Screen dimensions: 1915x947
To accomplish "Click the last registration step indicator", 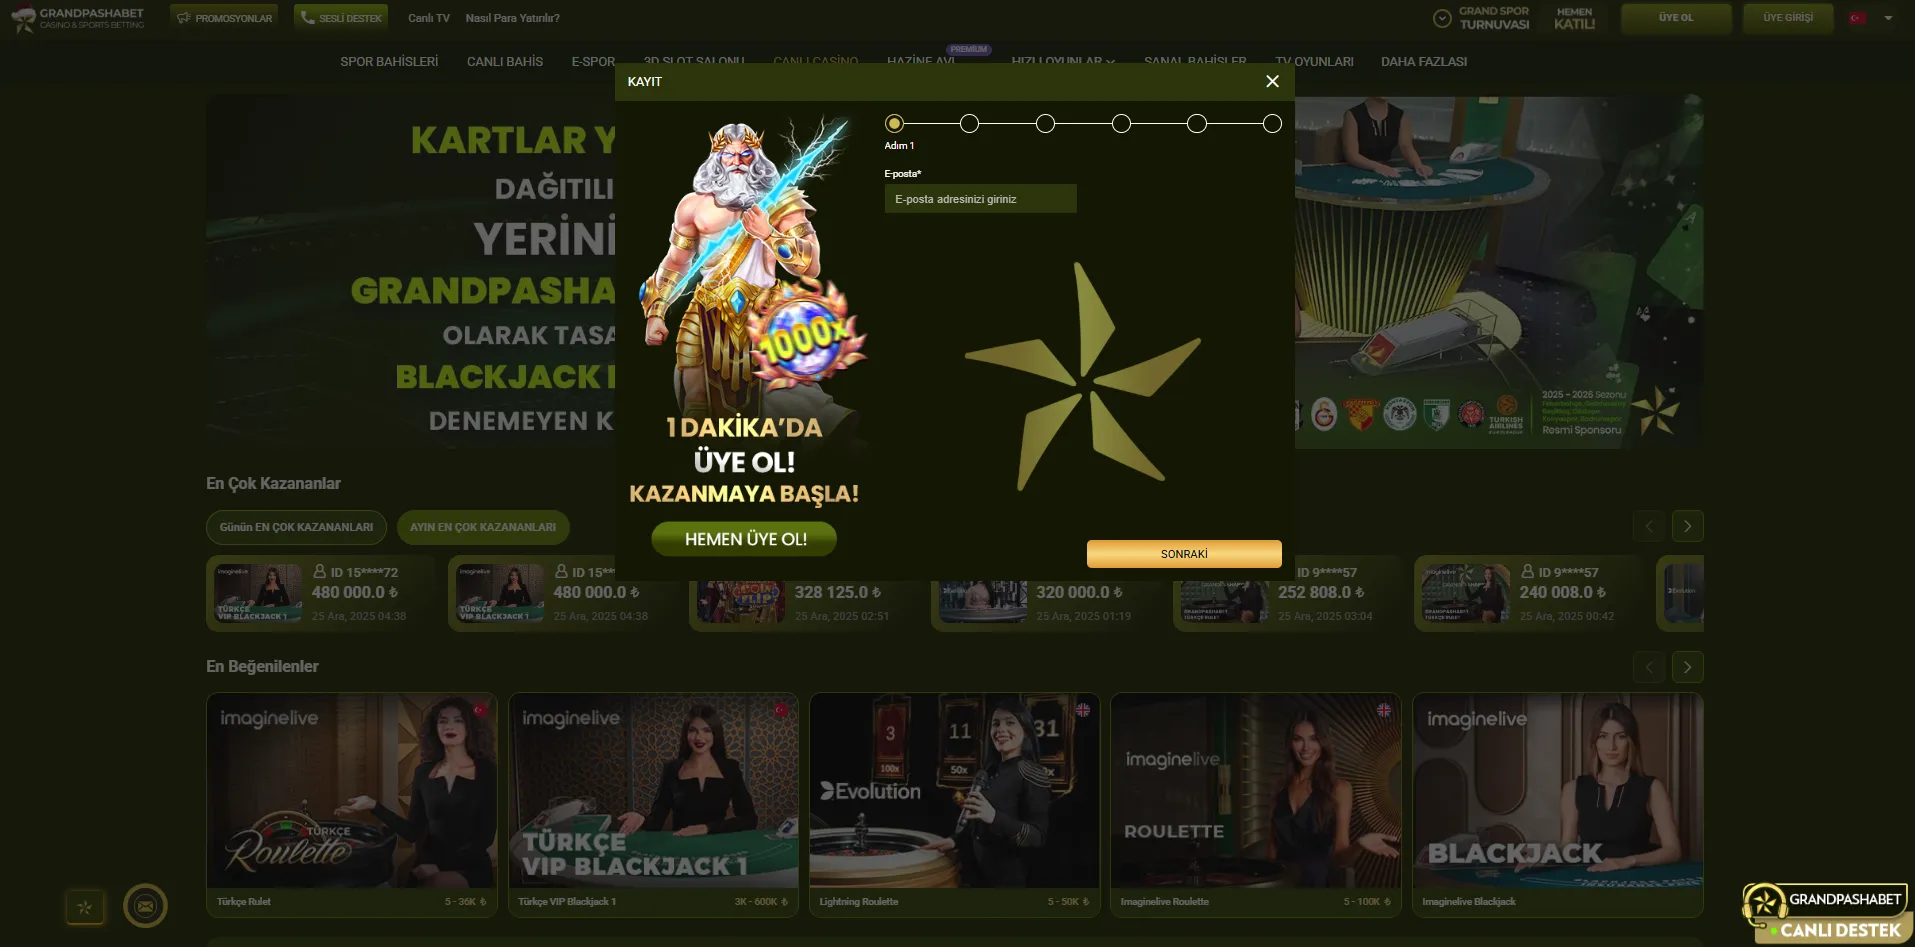I will pyautogui.click(x=1272, y=124).
